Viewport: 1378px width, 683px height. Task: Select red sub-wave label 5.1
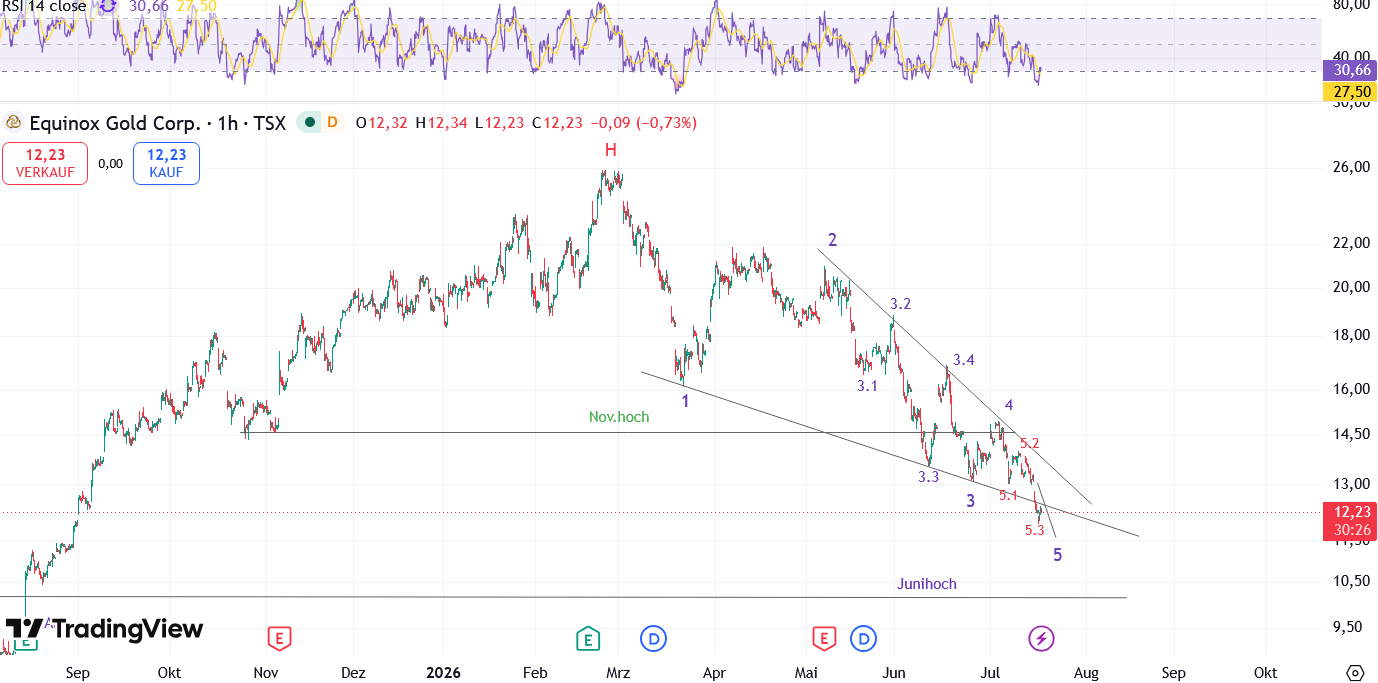click(1008, 495)
